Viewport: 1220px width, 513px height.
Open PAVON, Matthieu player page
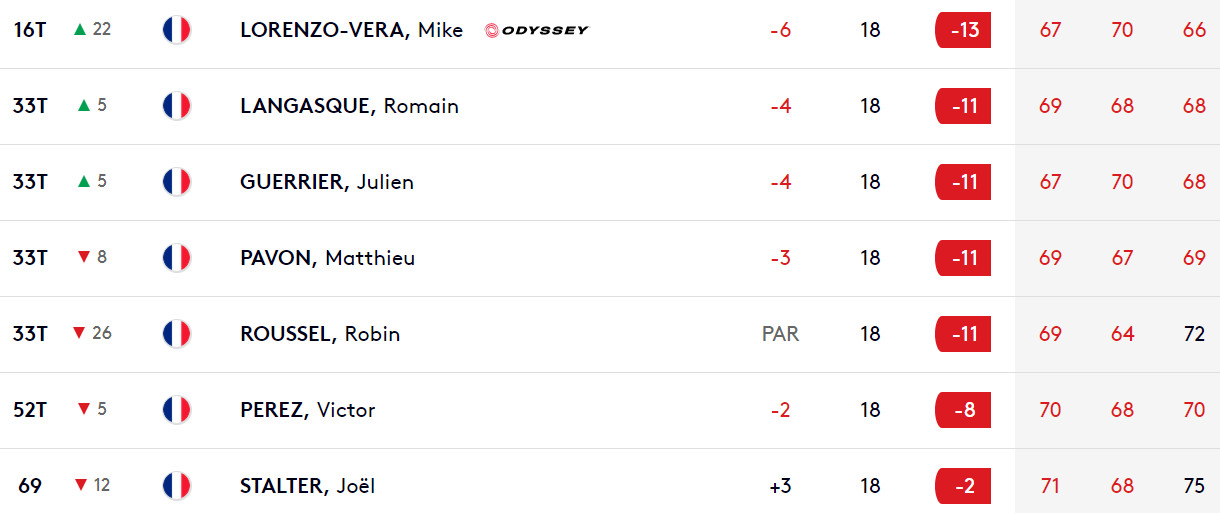[328, 258]
